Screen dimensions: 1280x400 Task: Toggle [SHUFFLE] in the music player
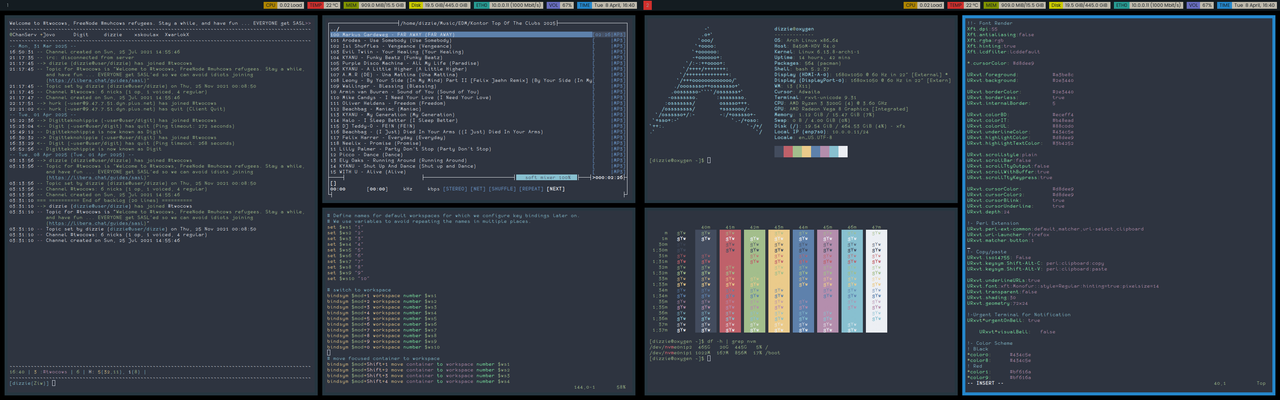(503, 188)
